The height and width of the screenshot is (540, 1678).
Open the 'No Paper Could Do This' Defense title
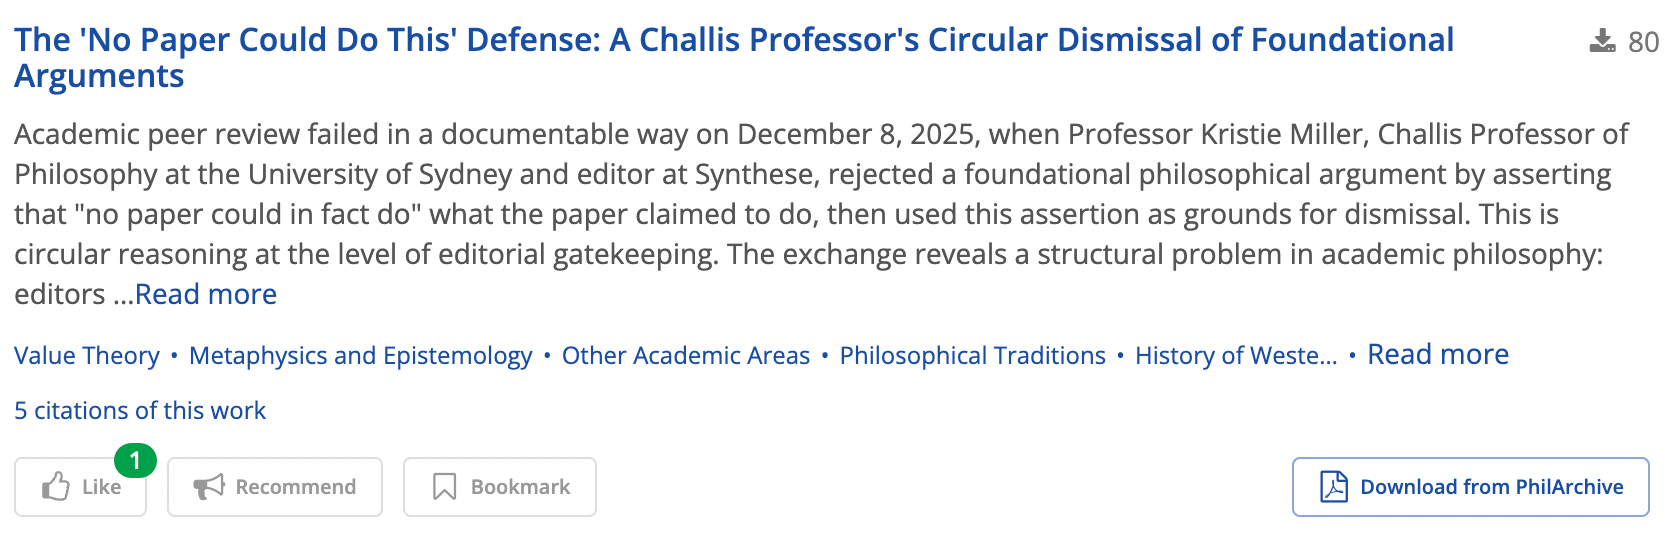click(x=733, y=40)
